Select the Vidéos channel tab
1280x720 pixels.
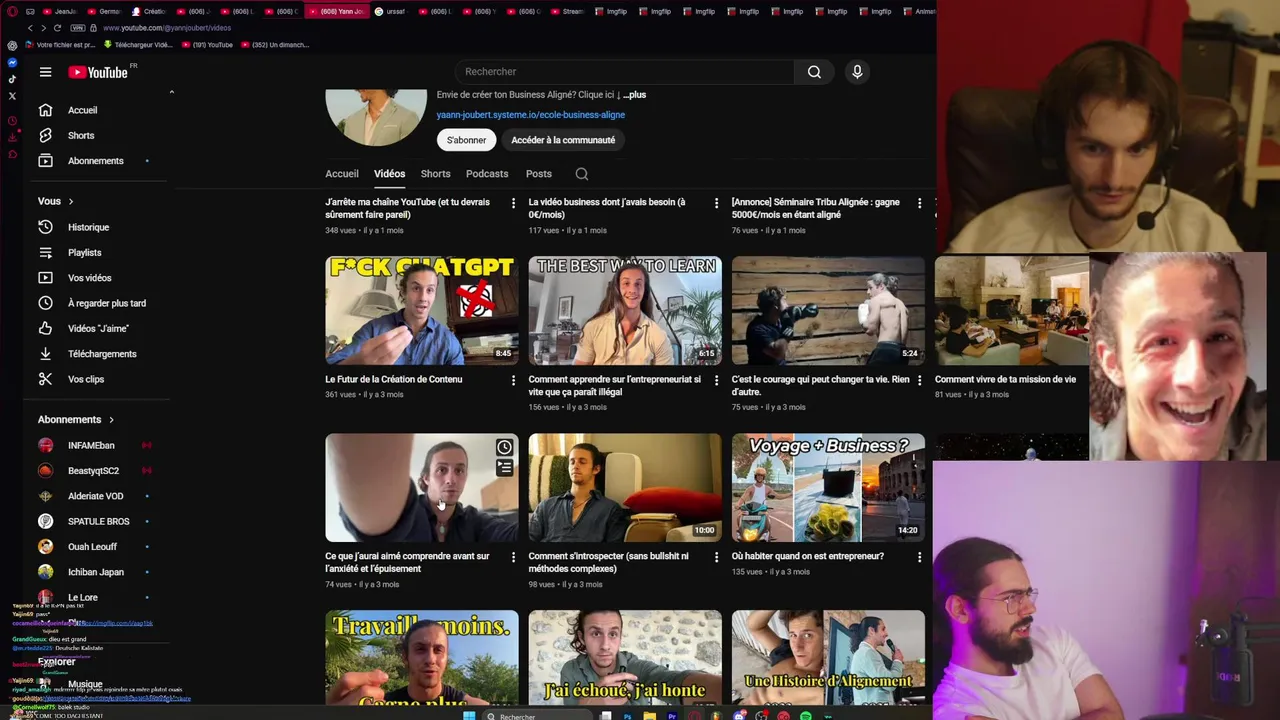click(389, 173)
